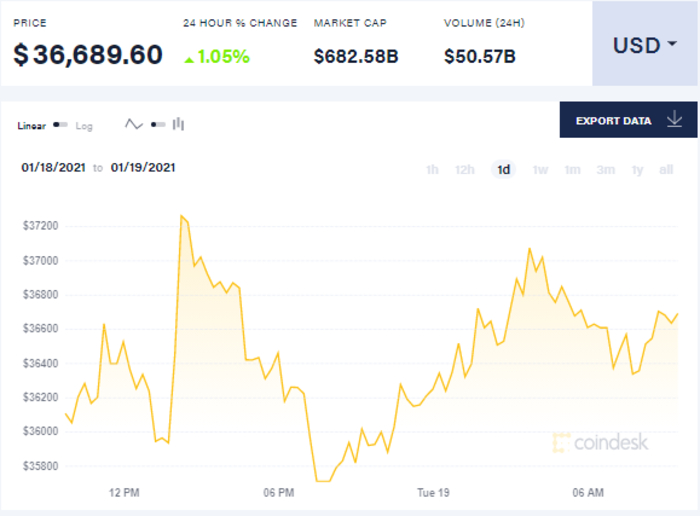Open the start date 01/18/2021 picker

tap(53, 168)
